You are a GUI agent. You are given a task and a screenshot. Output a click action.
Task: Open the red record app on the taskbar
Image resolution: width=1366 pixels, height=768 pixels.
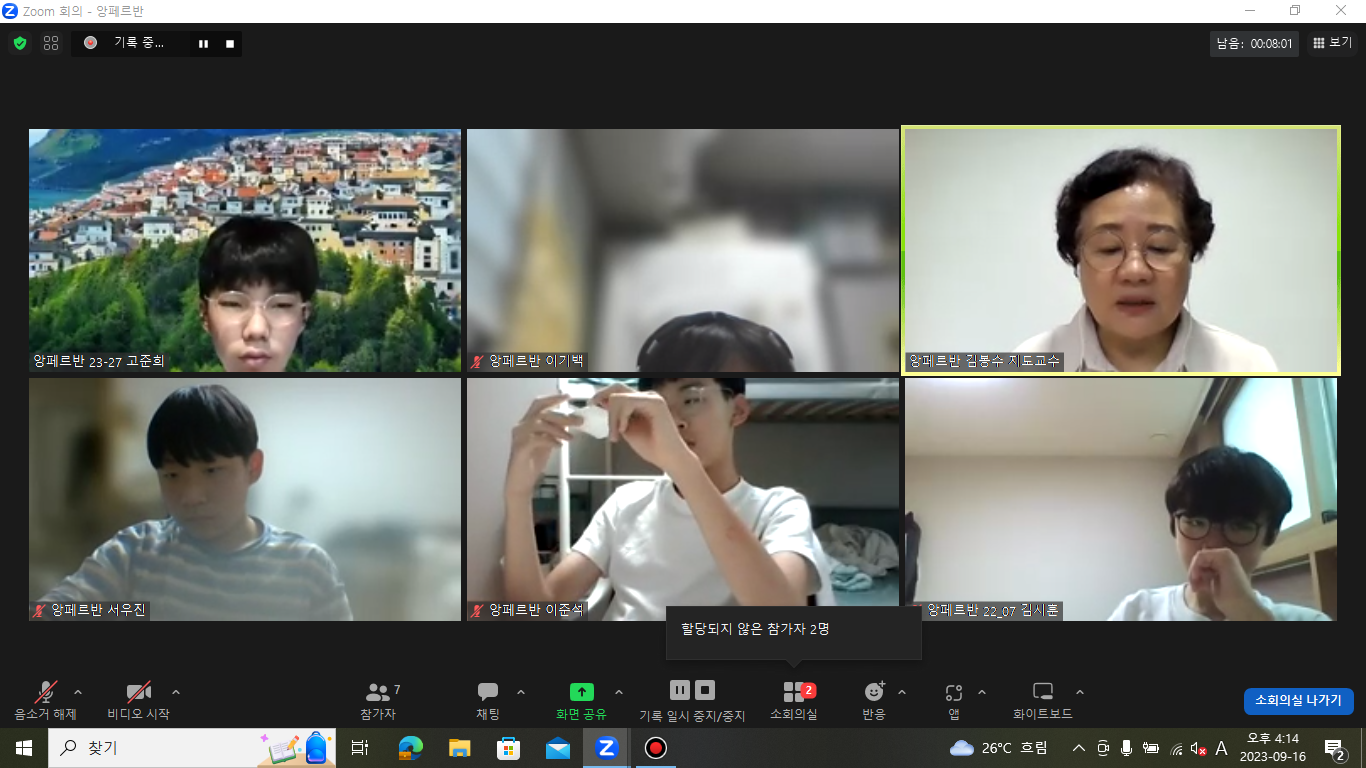point(655,748)
